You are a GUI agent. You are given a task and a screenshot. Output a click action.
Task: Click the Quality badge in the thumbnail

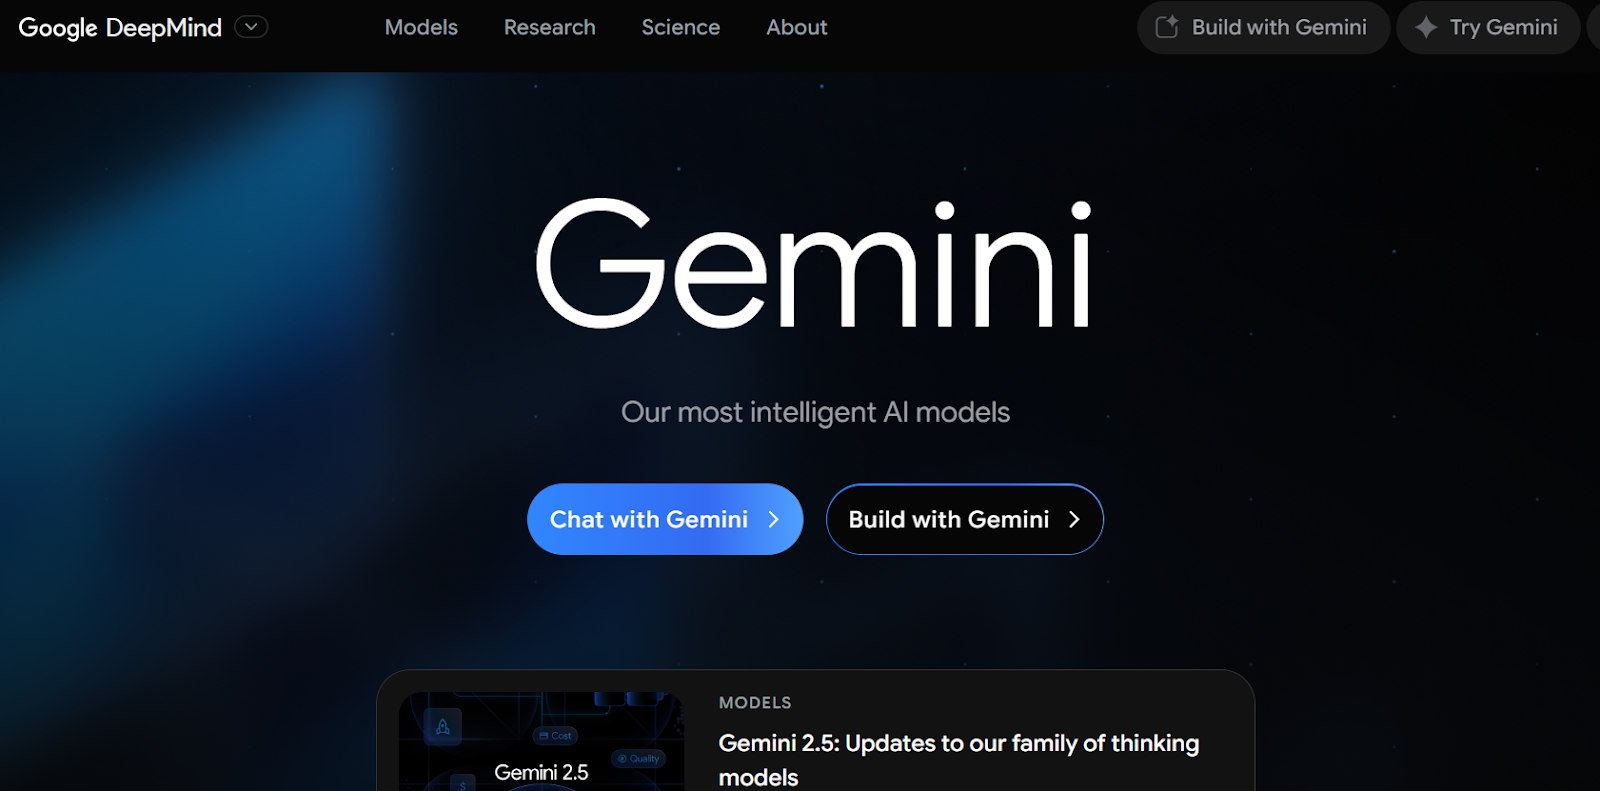coord(638,758)
